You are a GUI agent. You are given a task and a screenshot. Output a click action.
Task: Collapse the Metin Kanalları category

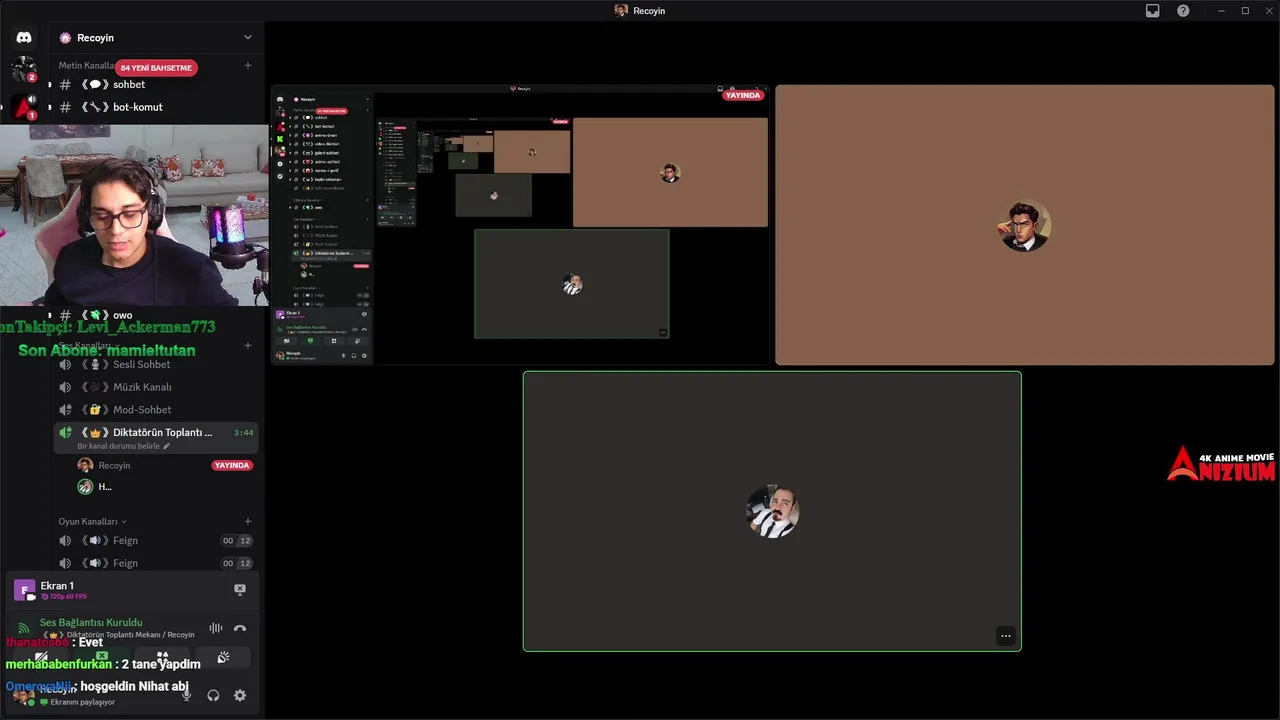[x=86, y=65]
